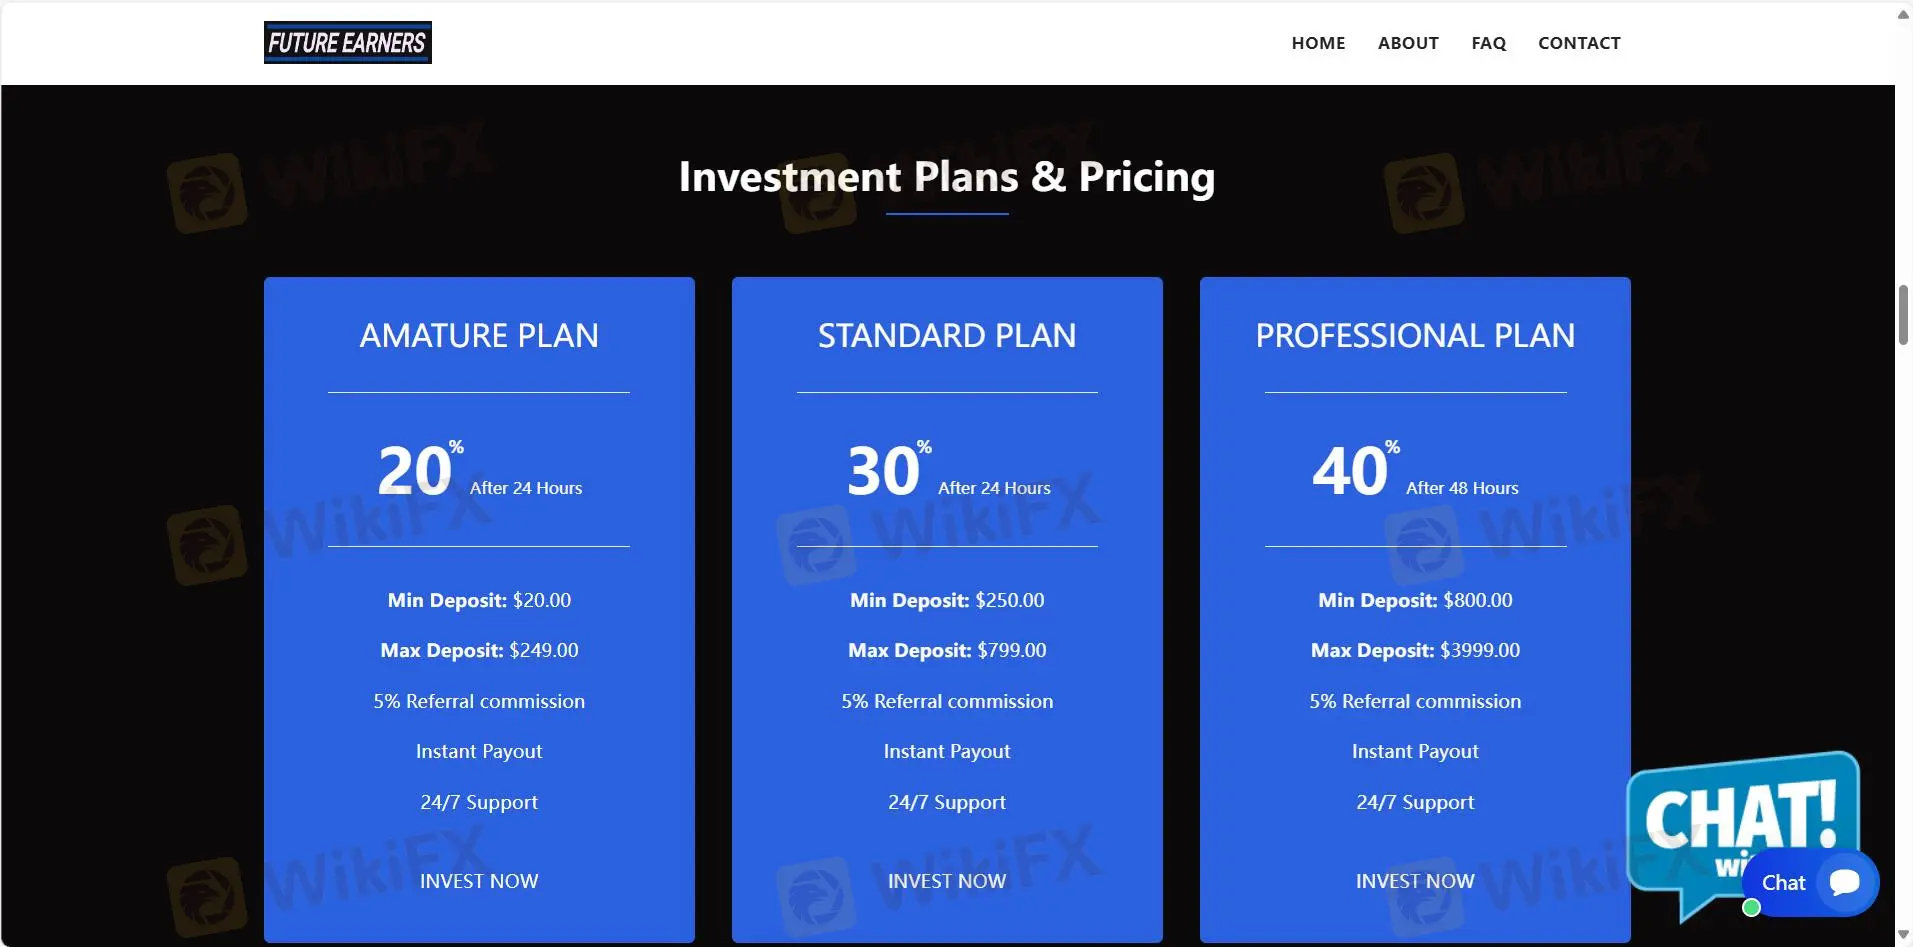Select the AMATURE PLAN heading
The image size is (1913, 947).
tap(479, 335)
